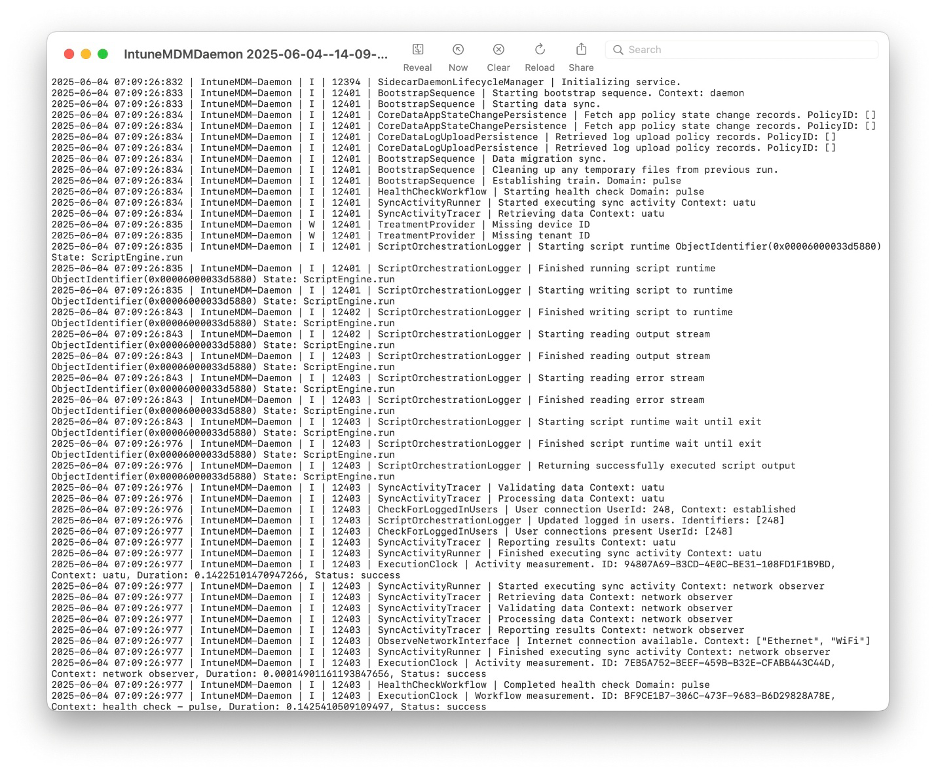The image size is (936, 774).
Task: Select 'Started executing sync activity Context: network observer'
Action: tap(438, 586)
